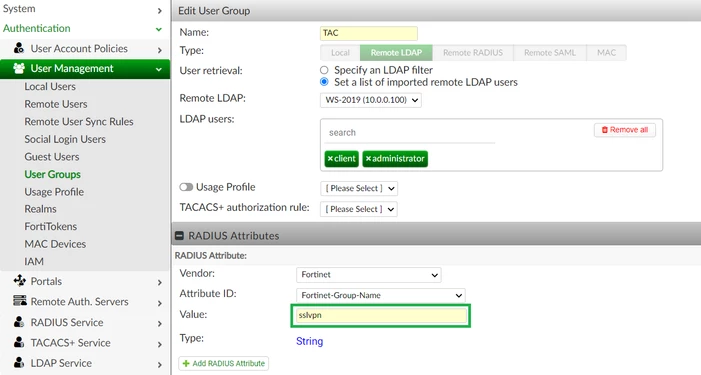Remove the administrator user tag
The width and height of the screenshot is (701, 375).
tap(368, 159)
